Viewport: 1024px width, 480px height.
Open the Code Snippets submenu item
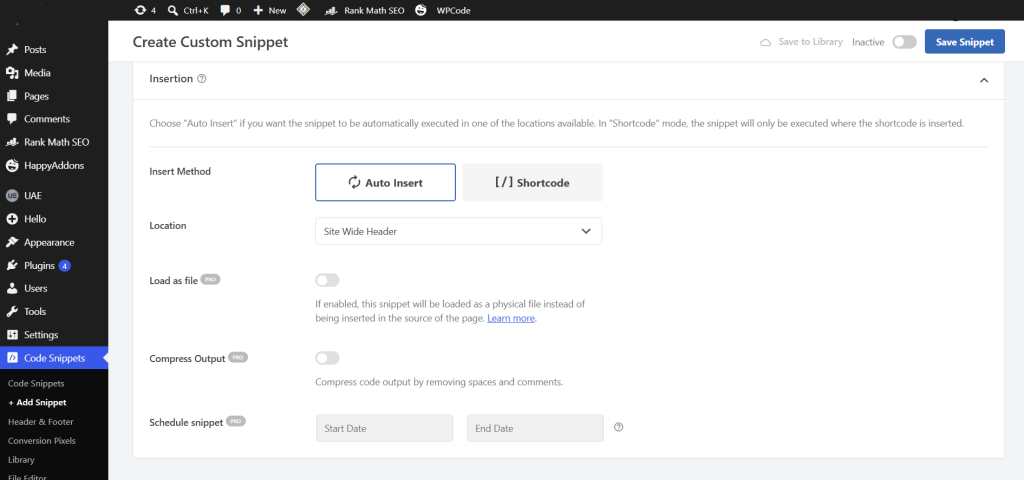36,383
